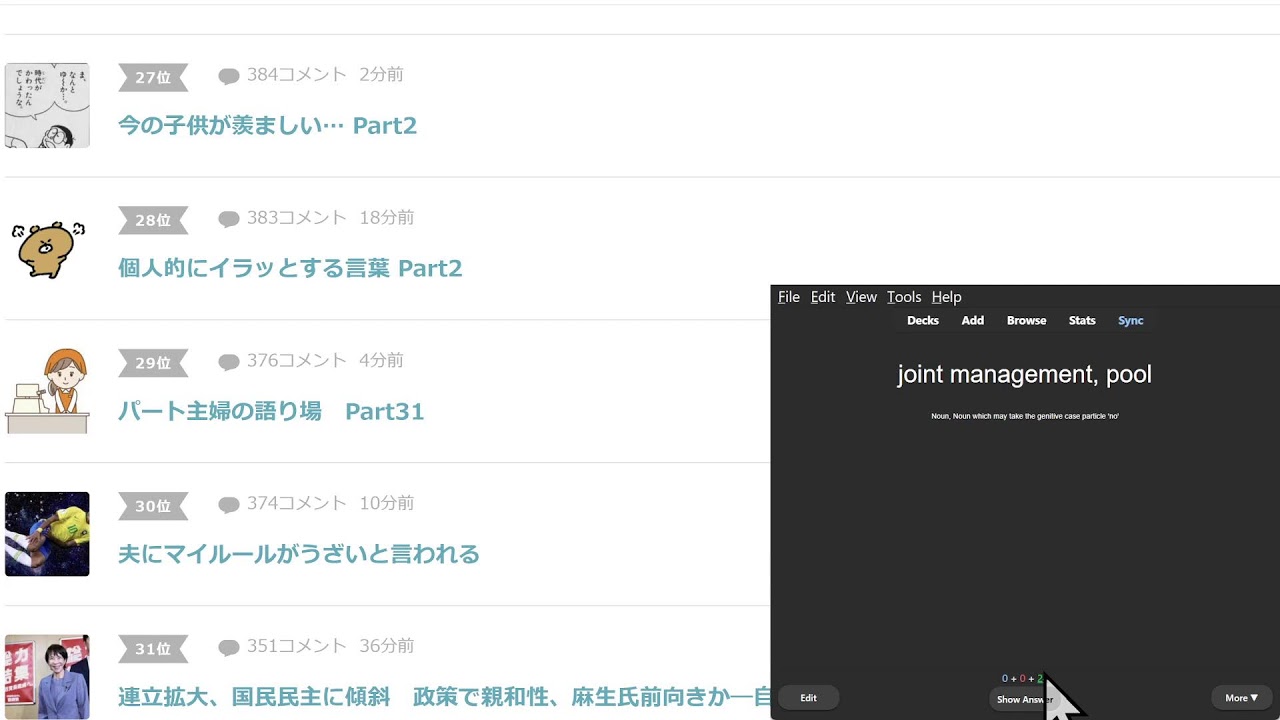
Task: Click the 383コメント count text
Action: [x=297, y=218]
